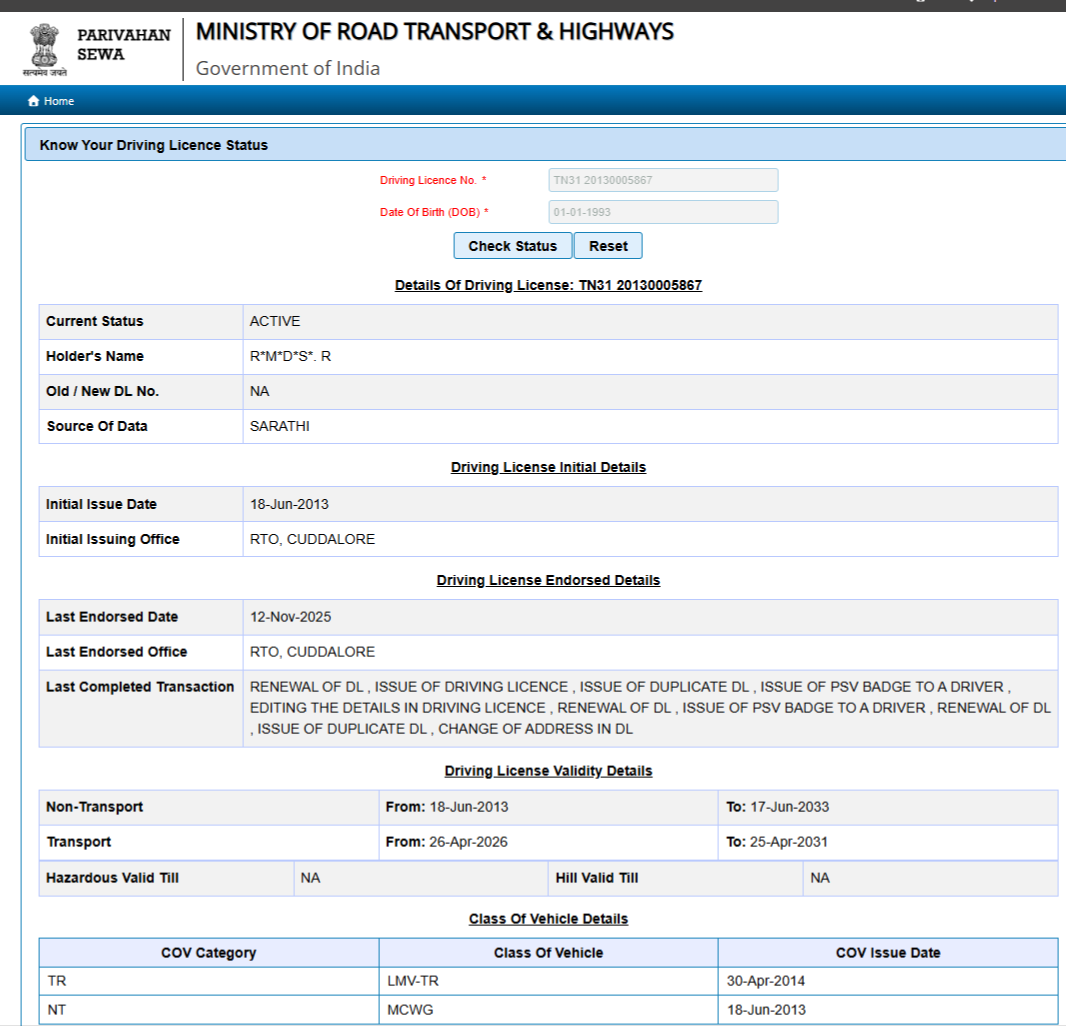
Task: Click the Date Of Birth input field
Action: click(x=663, y=212)
